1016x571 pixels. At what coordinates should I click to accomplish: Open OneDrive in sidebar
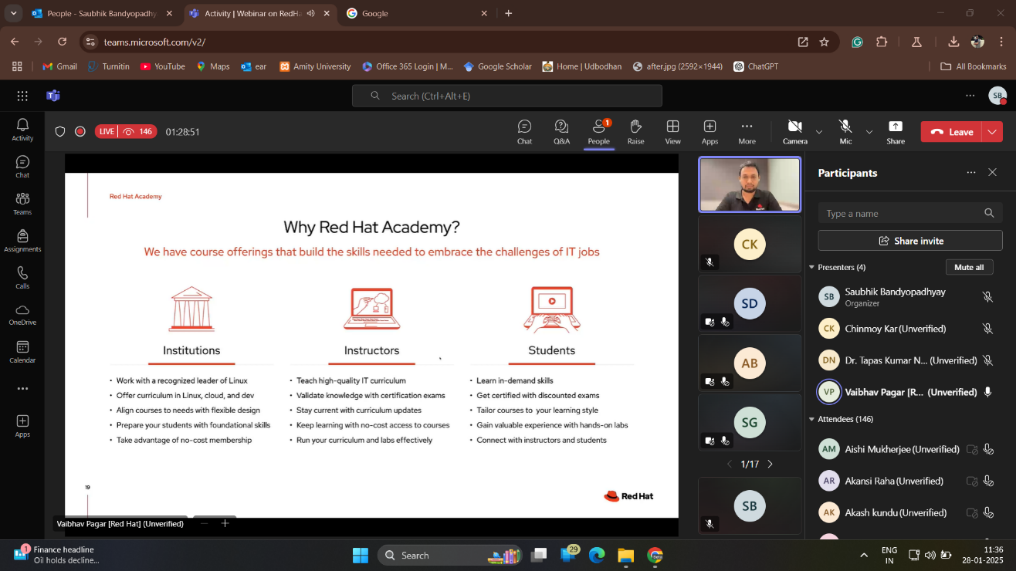click(23, 314)
